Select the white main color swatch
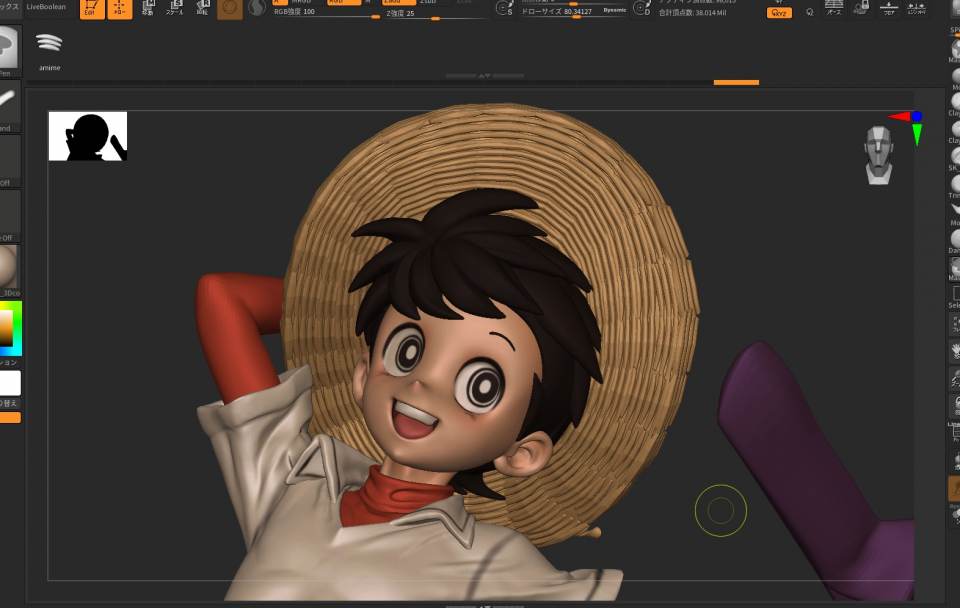 click(x=9, y=383)
